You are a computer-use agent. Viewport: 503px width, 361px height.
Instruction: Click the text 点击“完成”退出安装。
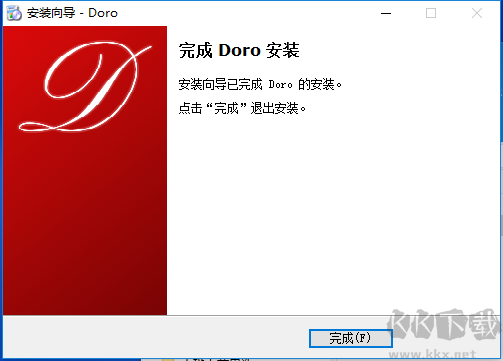242,108
